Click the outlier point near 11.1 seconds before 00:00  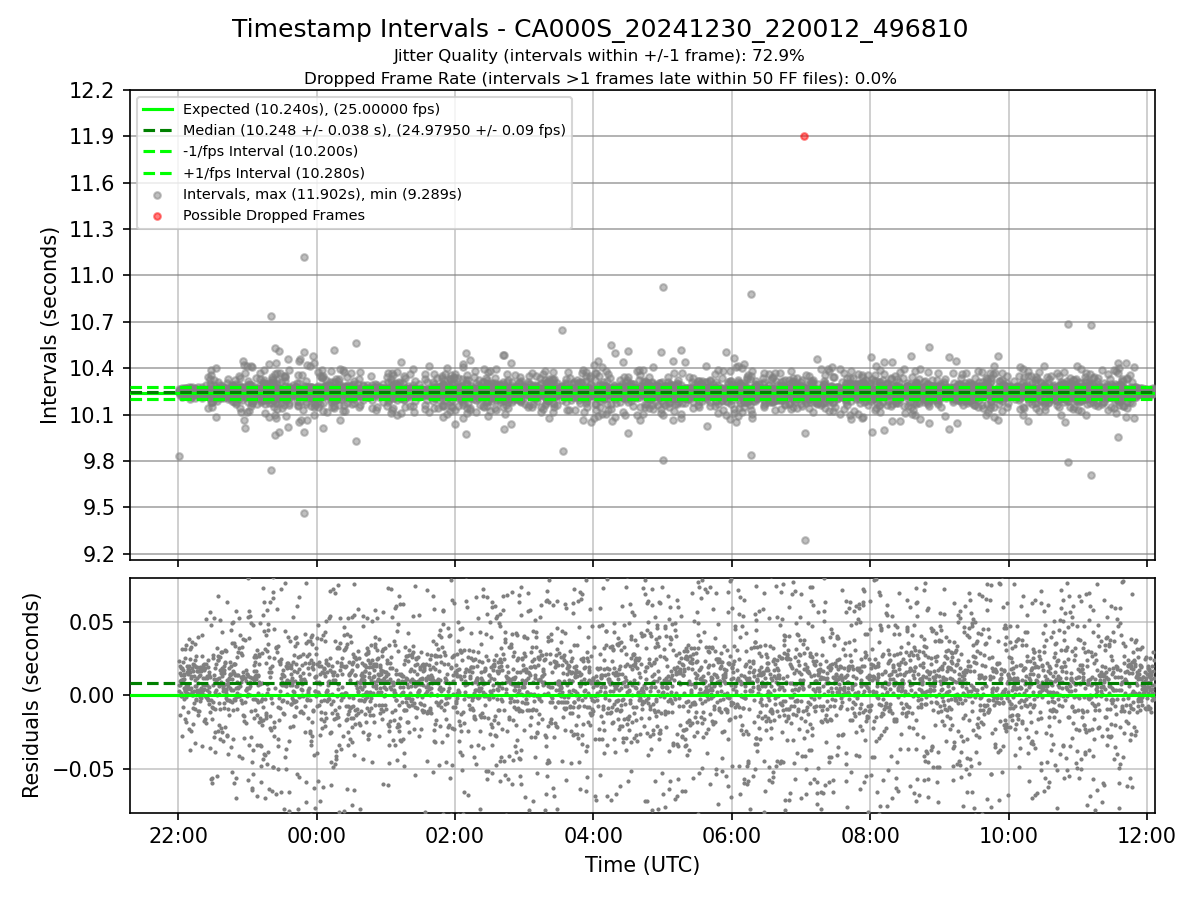click(x=304, y=257)
